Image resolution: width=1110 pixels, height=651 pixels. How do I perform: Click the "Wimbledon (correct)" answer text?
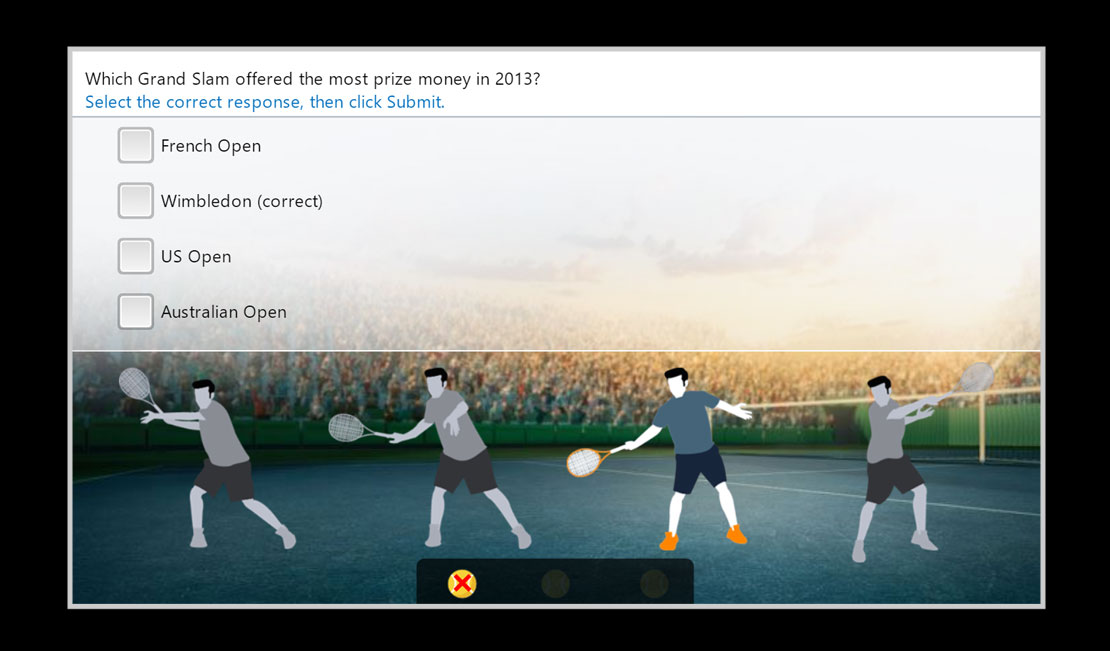(242, 201)
